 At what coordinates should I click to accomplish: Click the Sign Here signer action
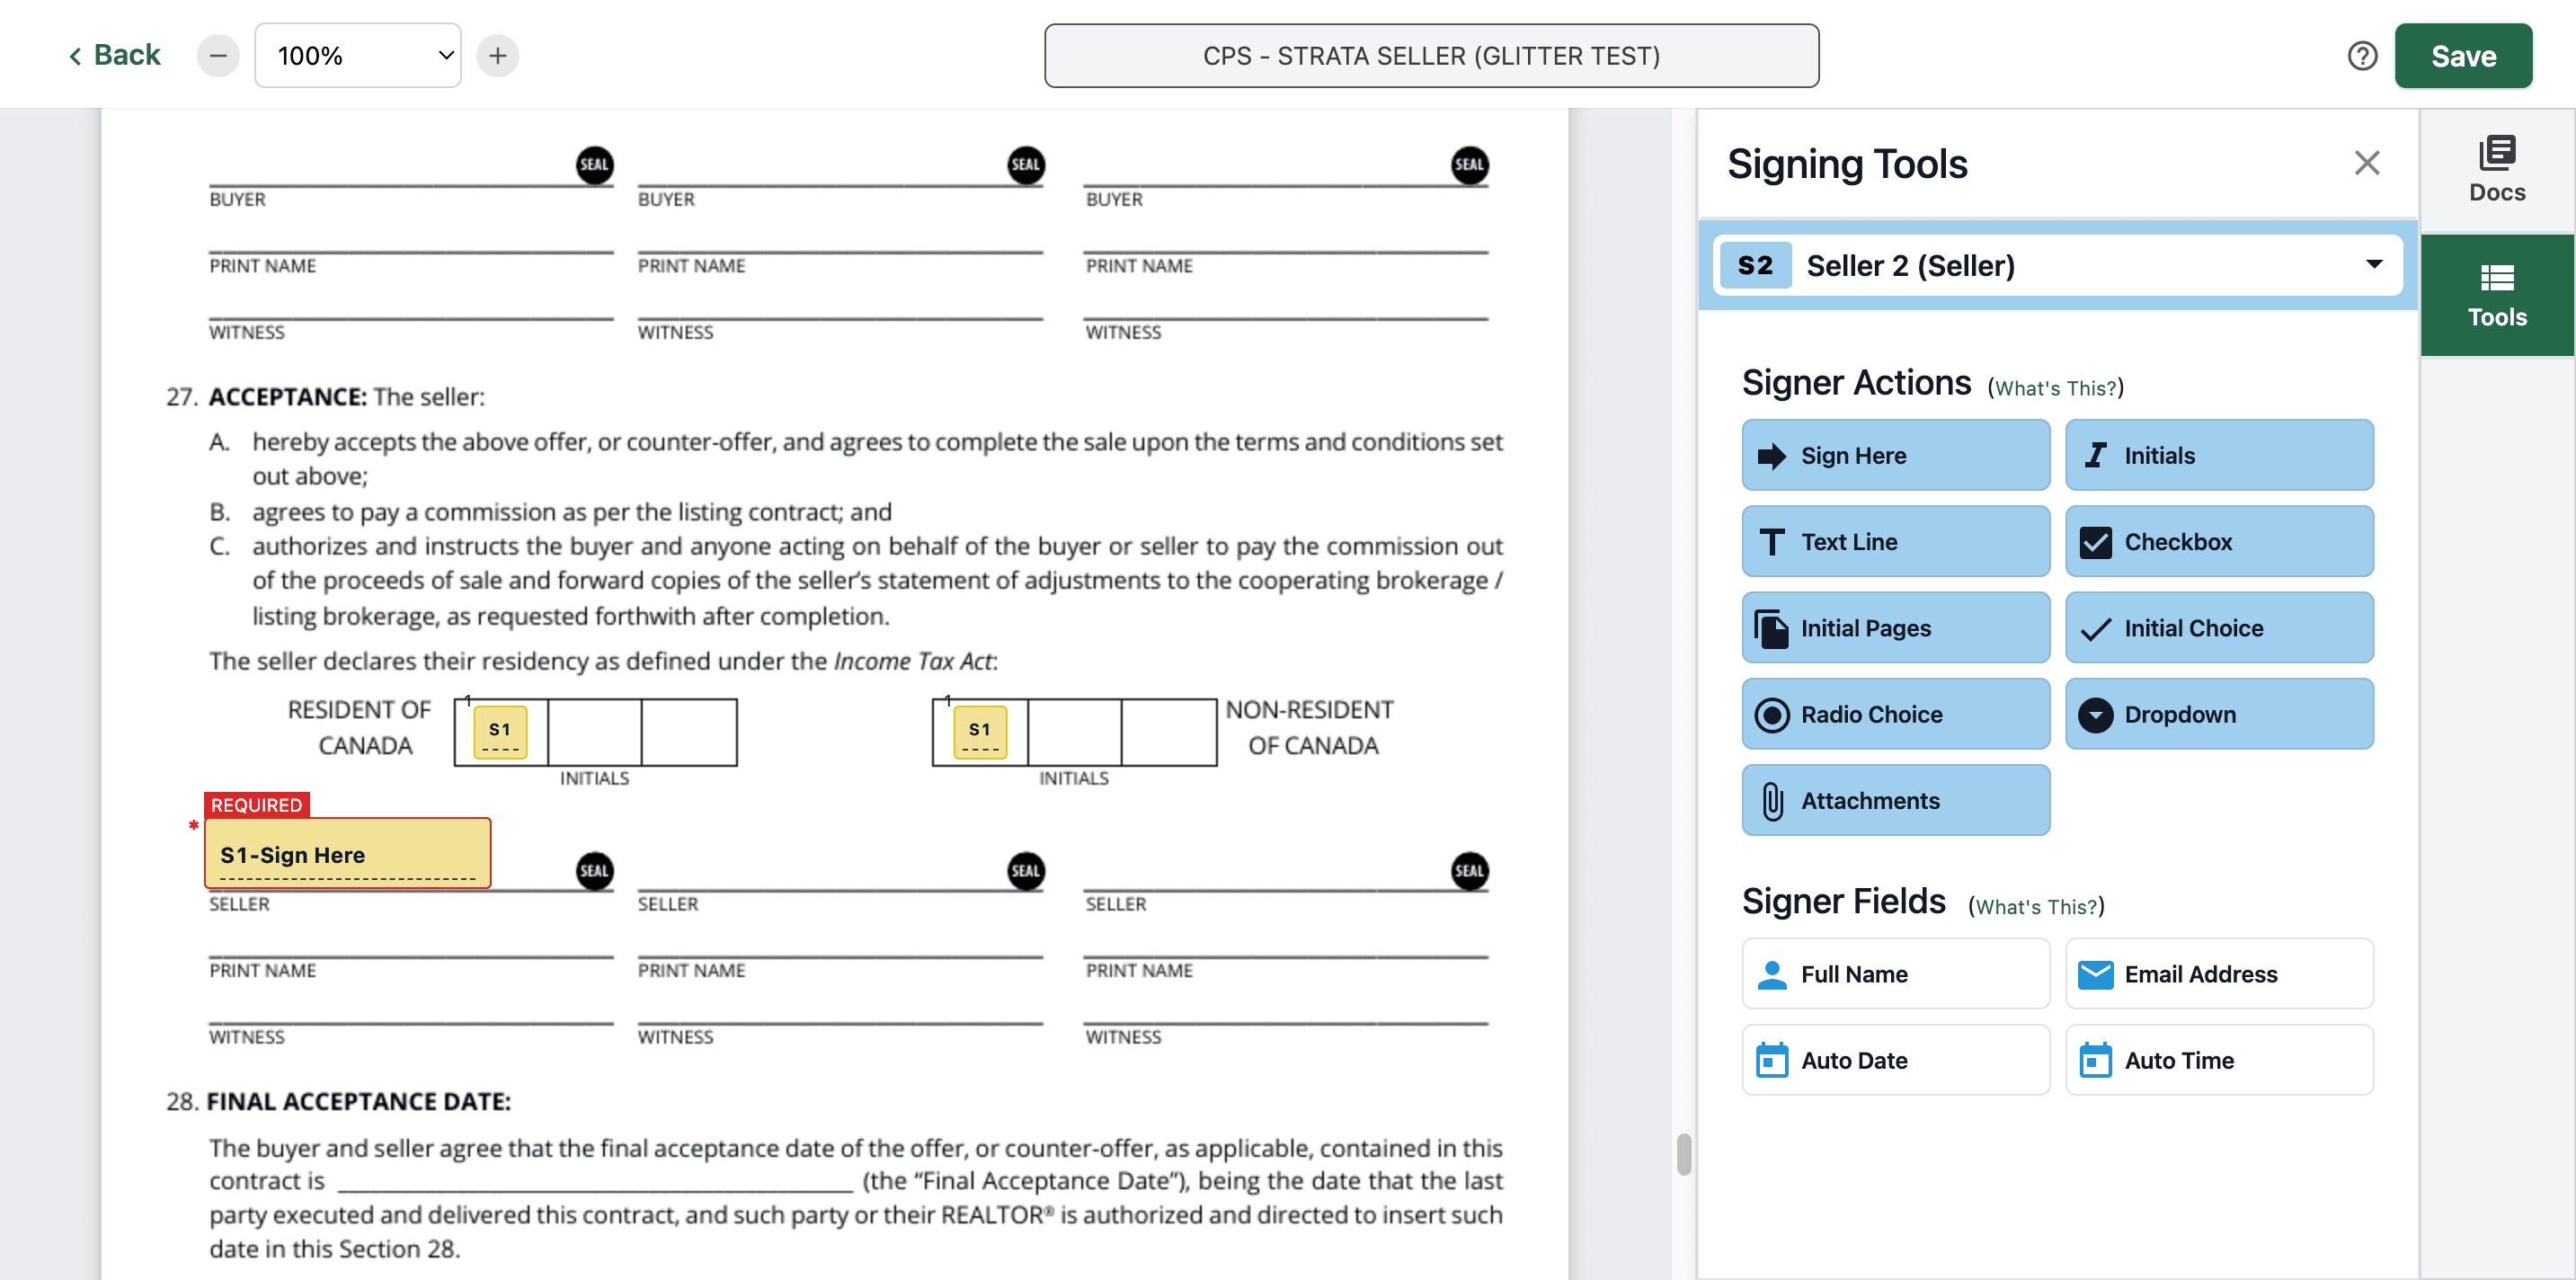point(1895,455)
